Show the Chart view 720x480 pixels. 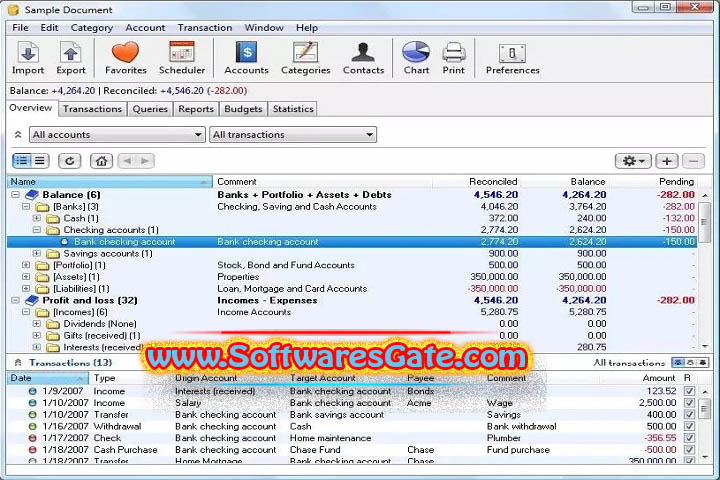416,58
